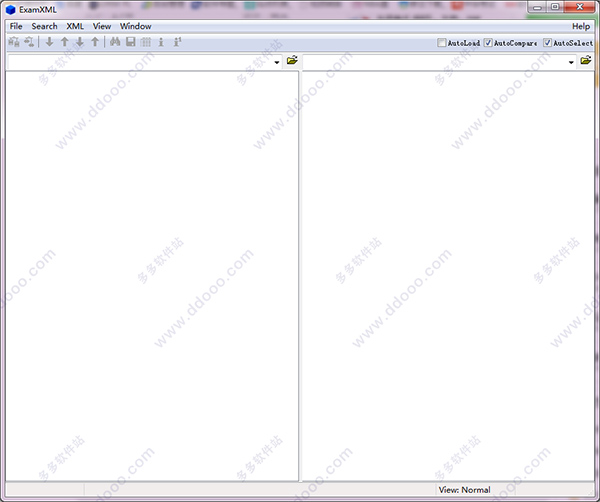600x502 pixels.
Task: Click the grid columns toolbar icon
Action: (x=146, y=42)
